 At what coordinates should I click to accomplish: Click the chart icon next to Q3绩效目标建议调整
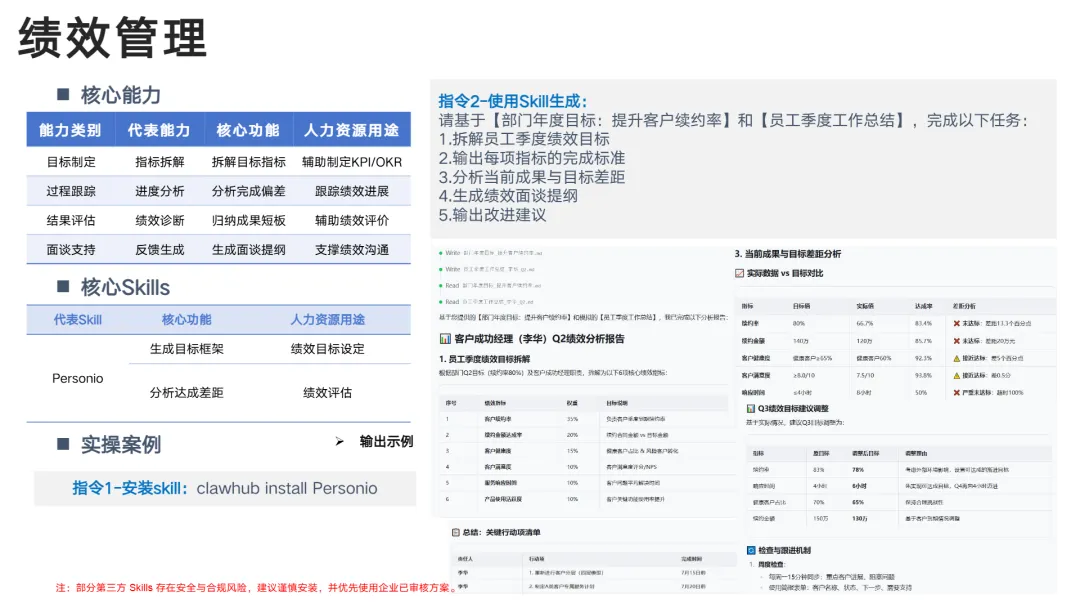coord(751,408)
